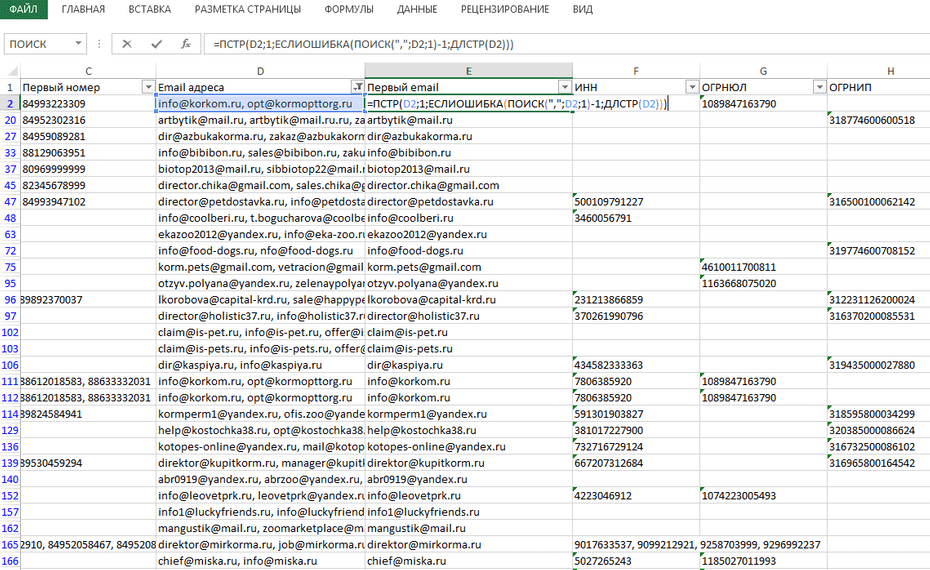
Task: Select column F header
Action: click(x=636, y=71)
